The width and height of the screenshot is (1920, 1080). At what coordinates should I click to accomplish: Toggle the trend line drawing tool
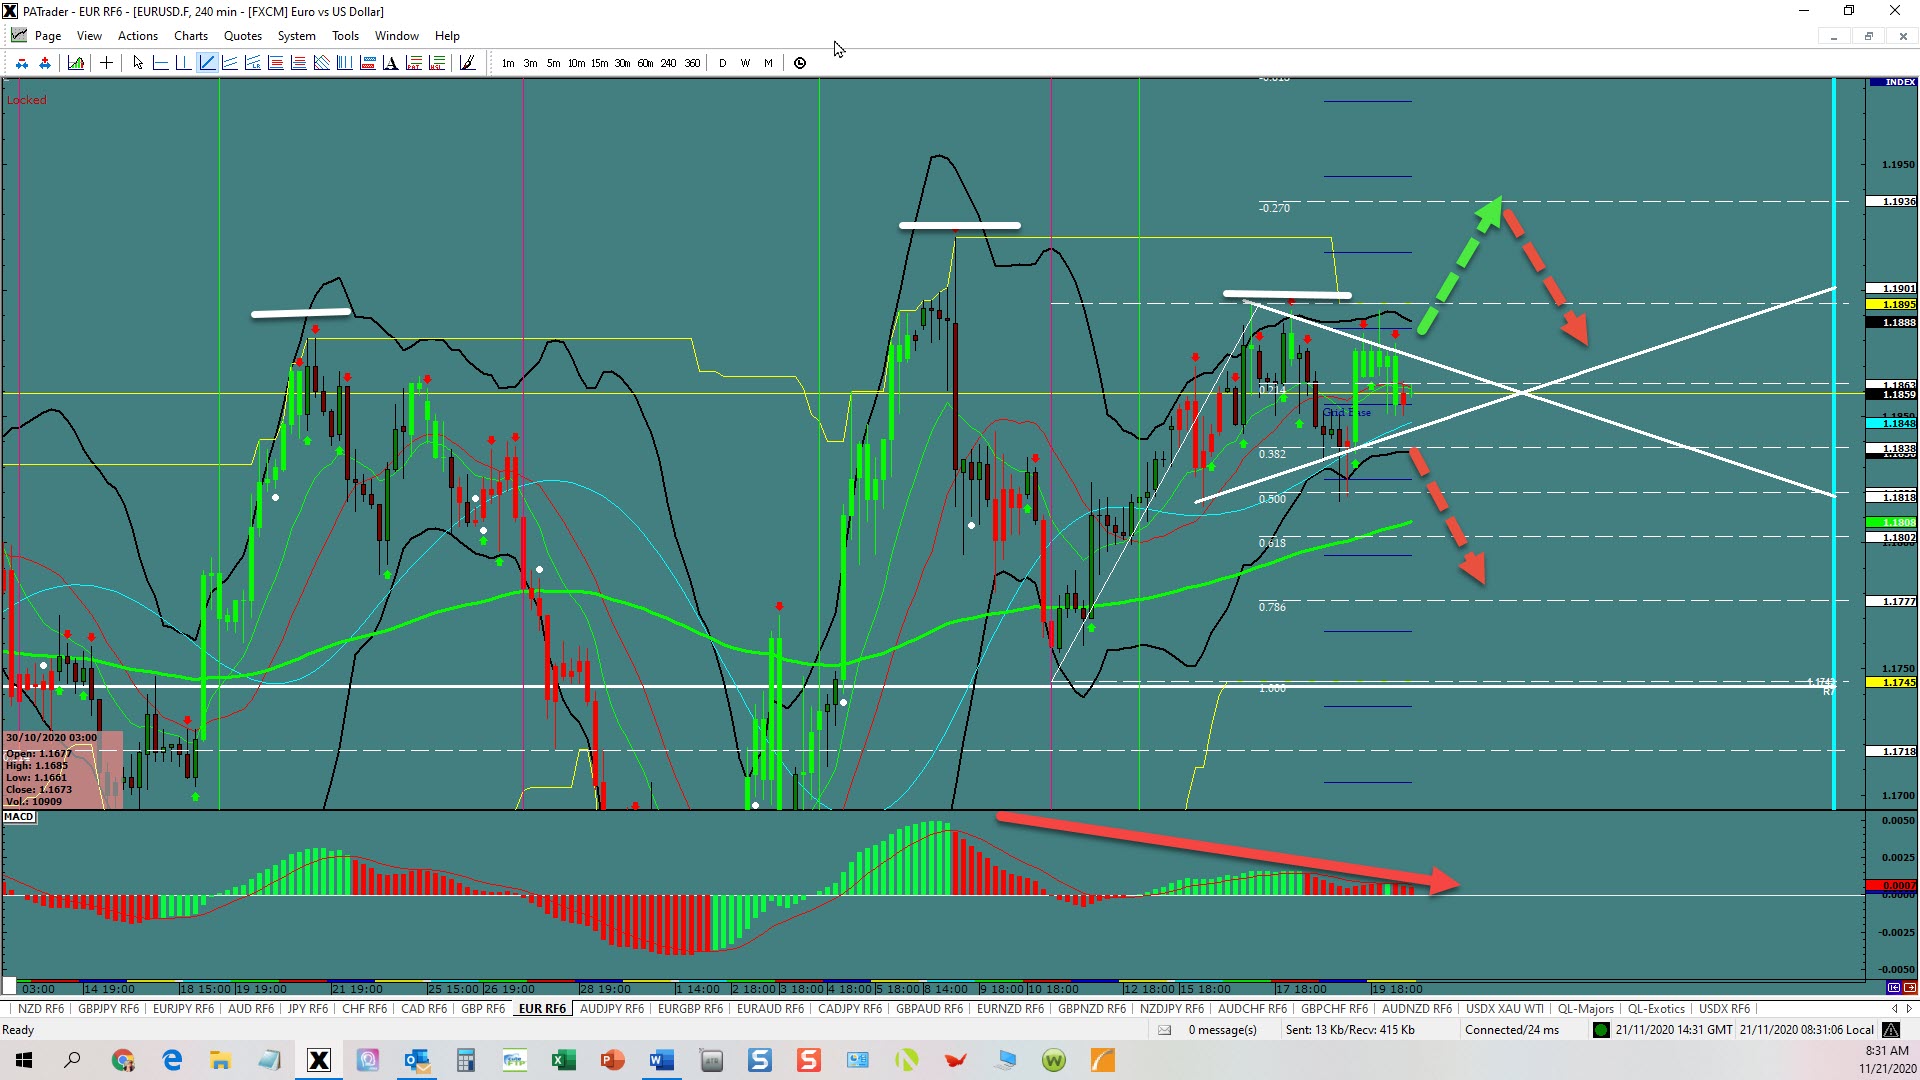(207, 63)
